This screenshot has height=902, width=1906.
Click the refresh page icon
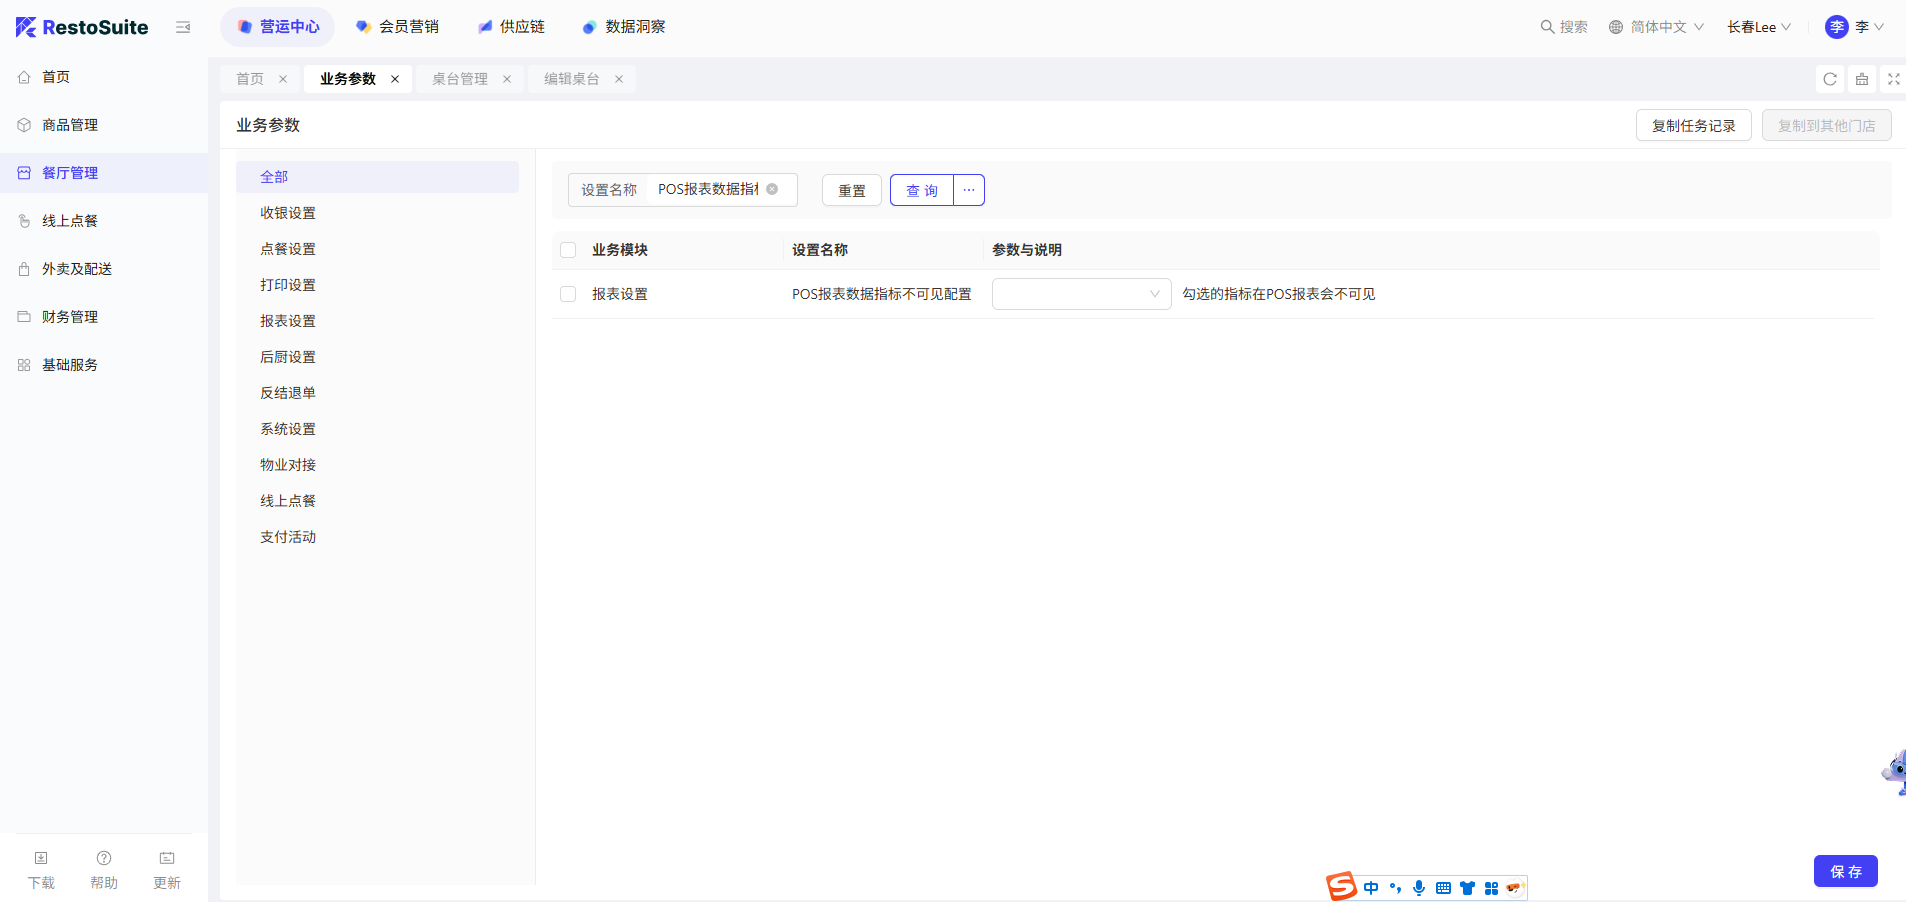(x=1830, y=79)
